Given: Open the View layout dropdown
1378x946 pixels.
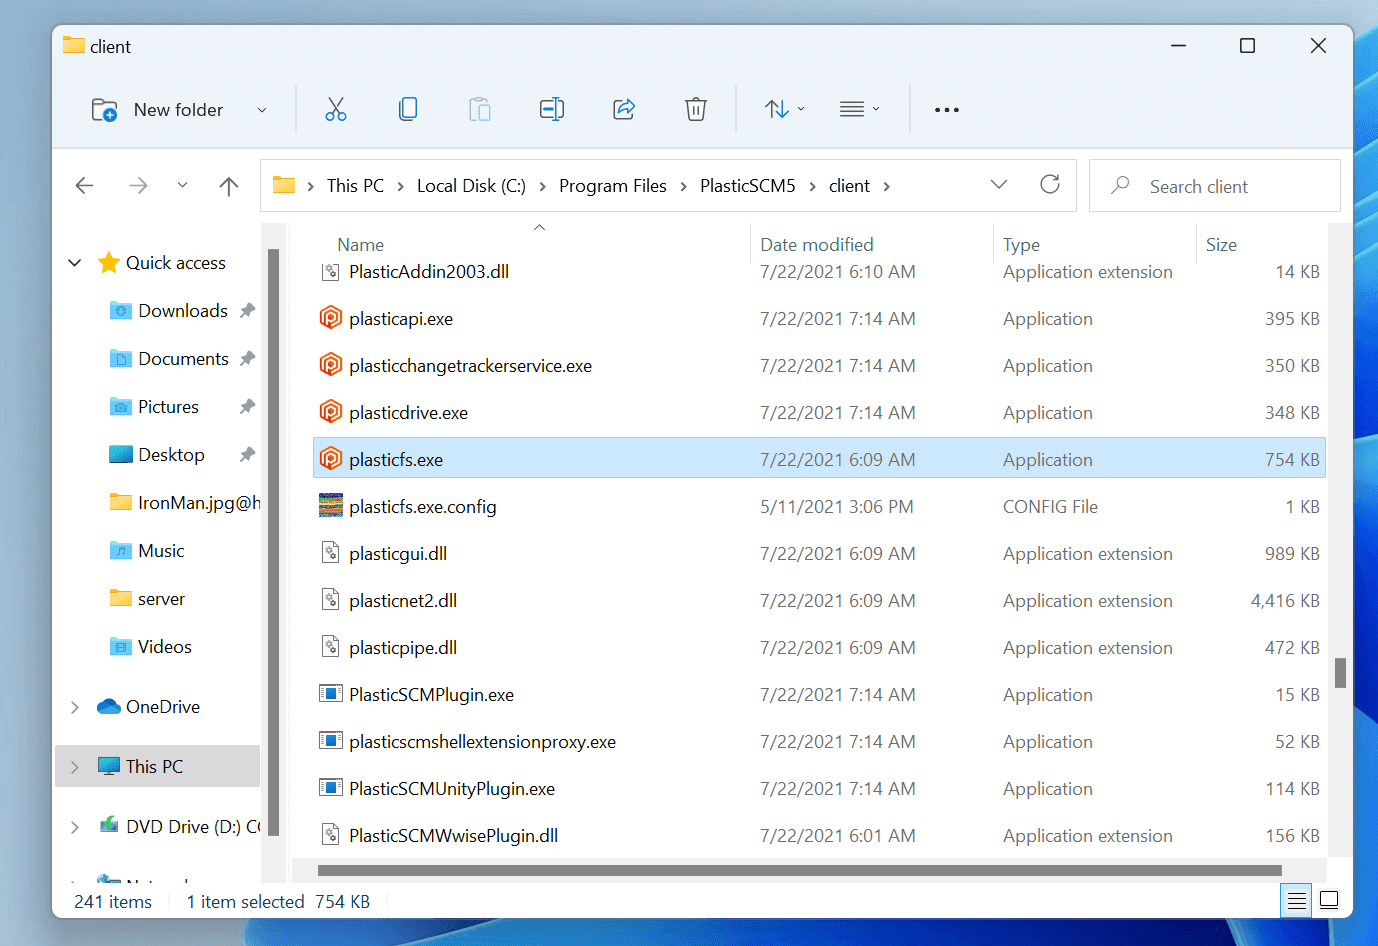Looking at the screenshot, I should point(858,109).
